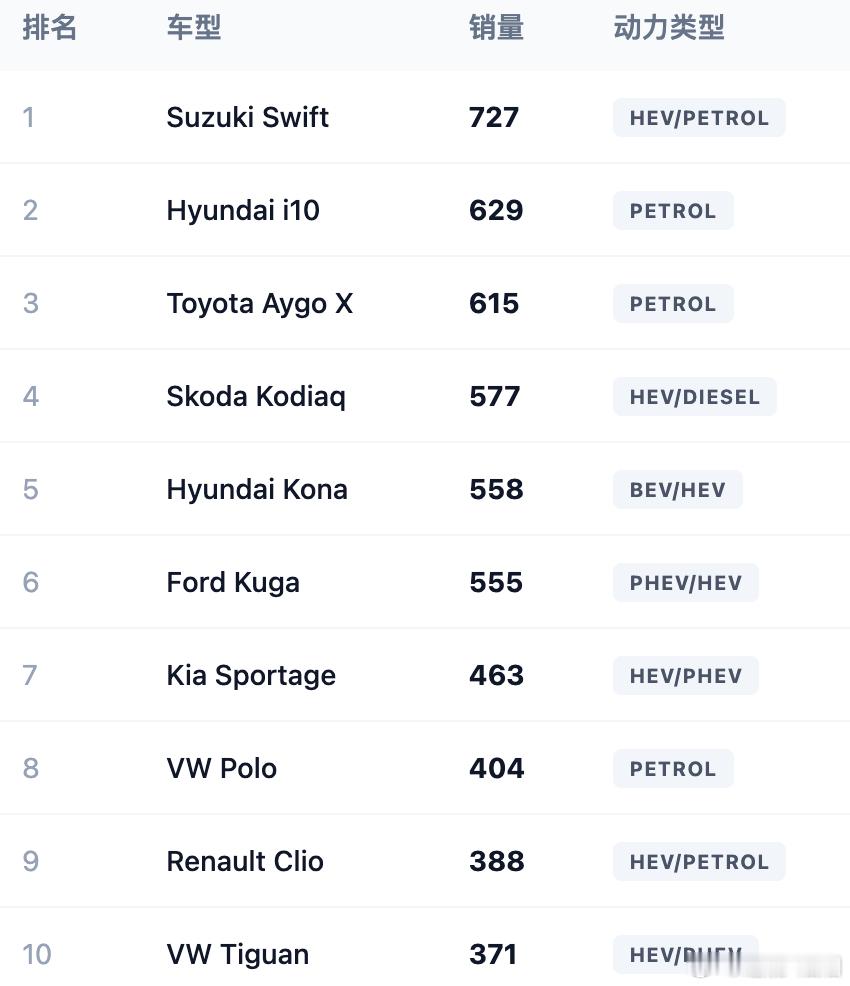This screenshot has width=850, height=986.
Task: Click the 排名 column header
Action: (x=49, y=28)
